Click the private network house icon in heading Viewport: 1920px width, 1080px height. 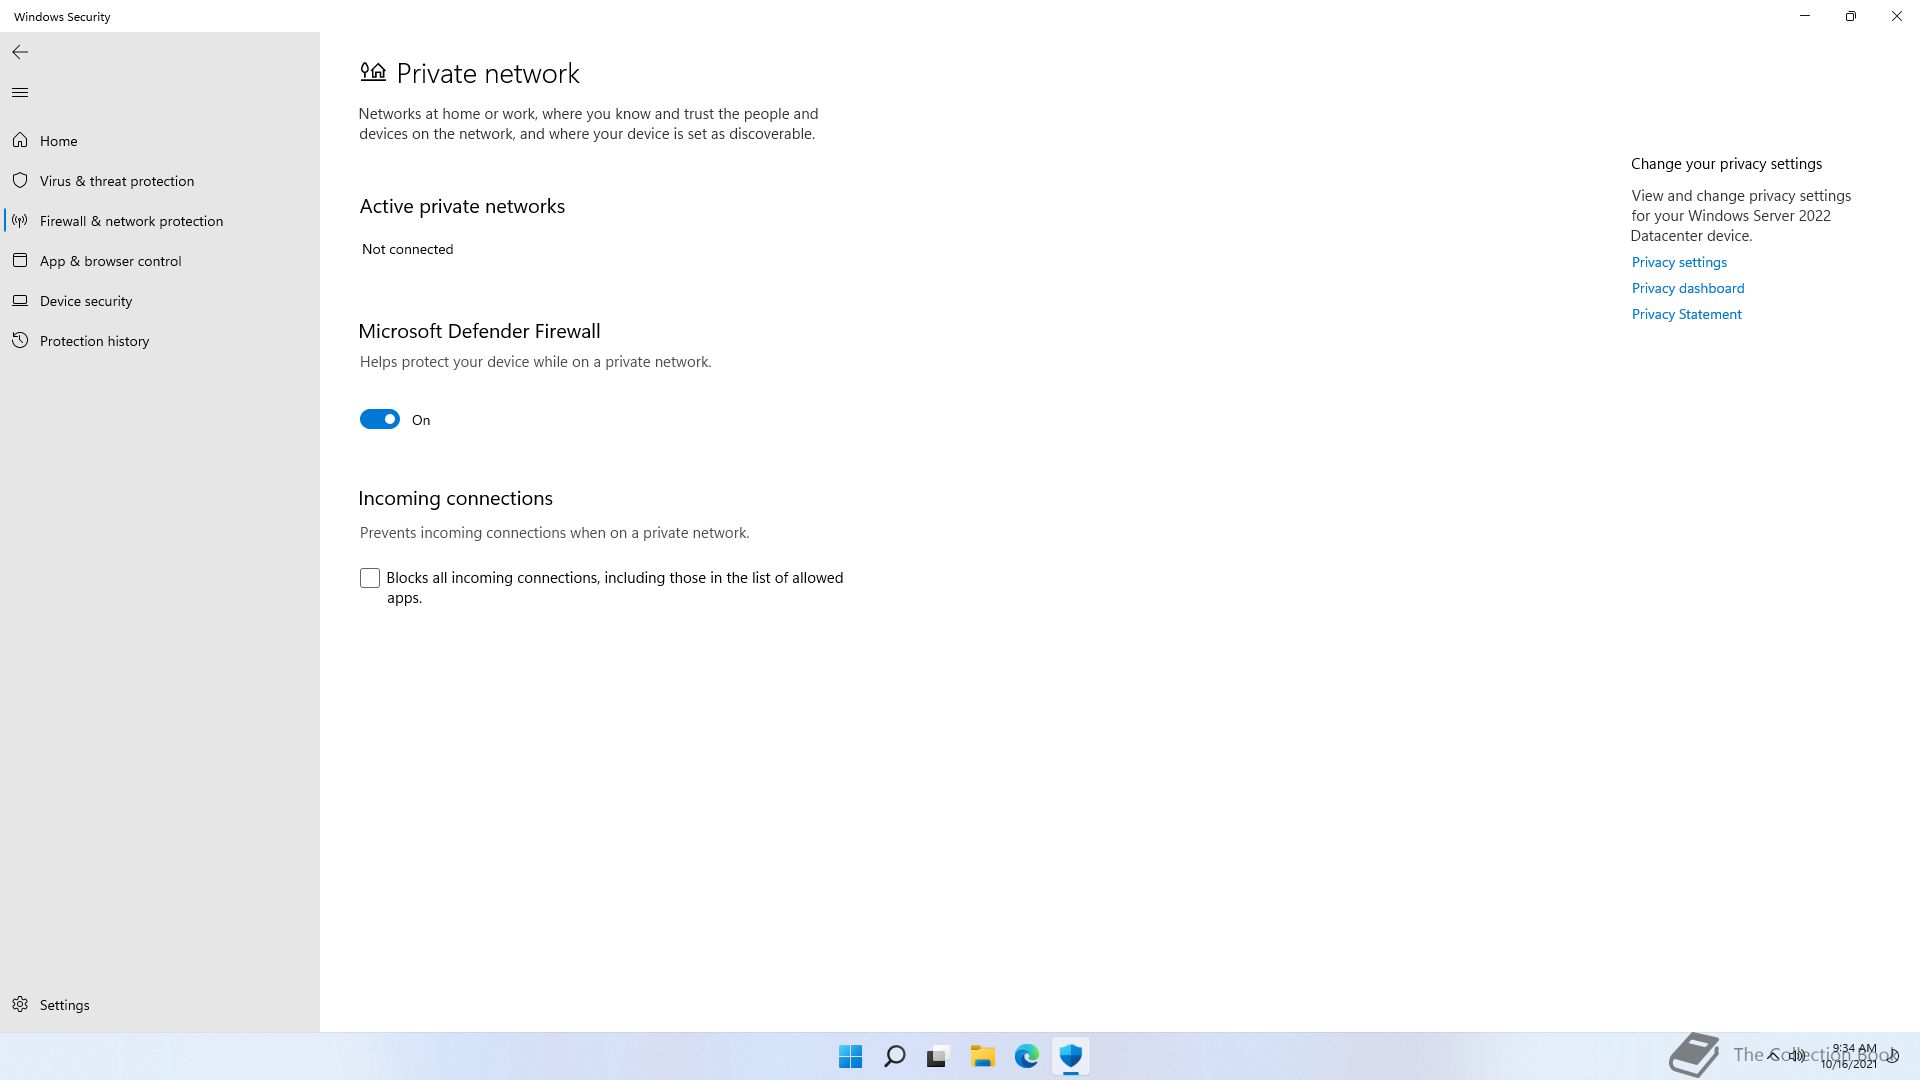373,71
